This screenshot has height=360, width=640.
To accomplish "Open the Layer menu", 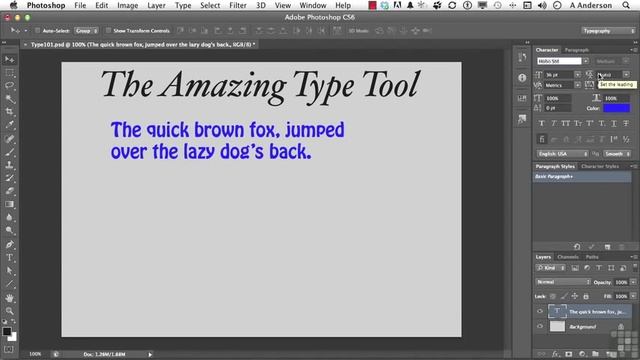I will click(x=156, y=5).
